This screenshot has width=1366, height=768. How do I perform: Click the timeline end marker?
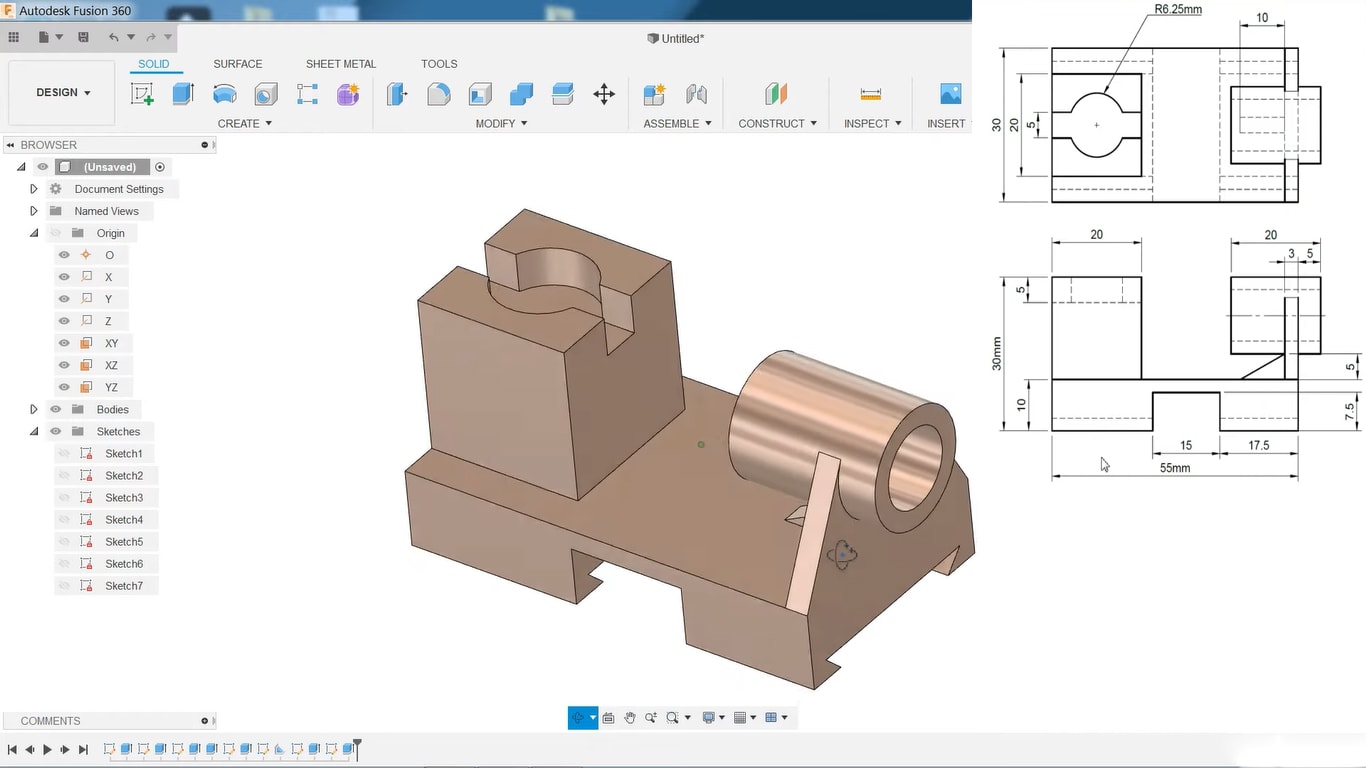357,747
